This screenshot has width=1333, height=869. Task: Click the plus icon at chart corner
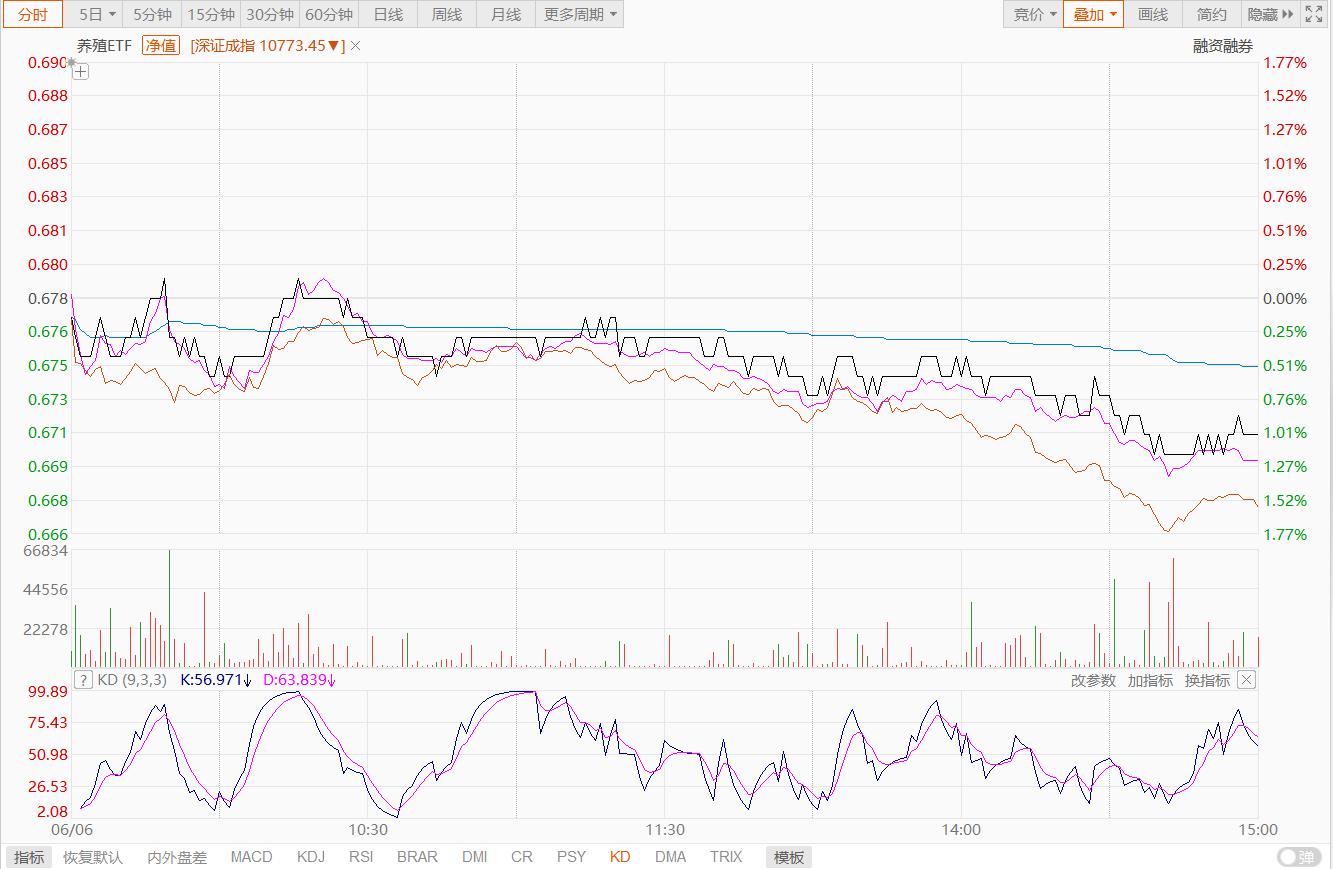81,71
